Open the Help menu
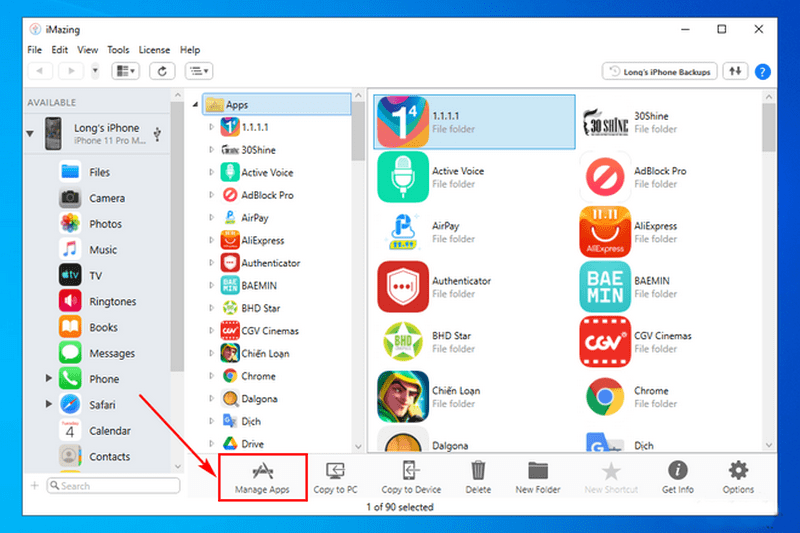Viewport: 800px width, 533px height. click(x=190, y=50)
